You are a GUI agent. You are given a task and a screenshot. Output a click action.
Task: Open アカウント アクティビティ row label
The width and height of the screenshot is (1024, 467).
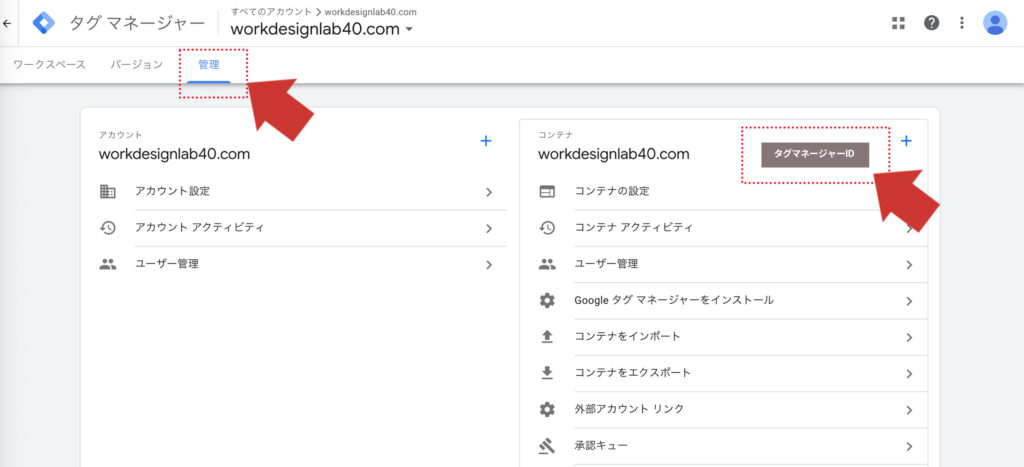click(x=199, y=227)
